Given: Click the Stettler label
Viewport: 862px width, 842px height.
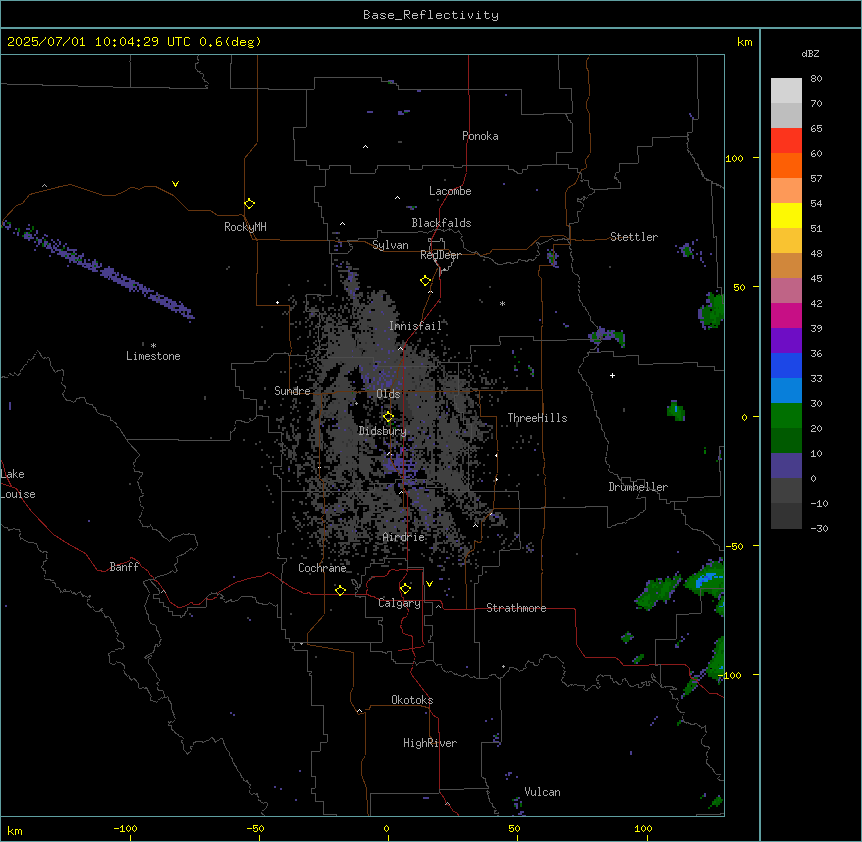Looking at the screenshot, I should pyautogui.click(x=634, y=237).
